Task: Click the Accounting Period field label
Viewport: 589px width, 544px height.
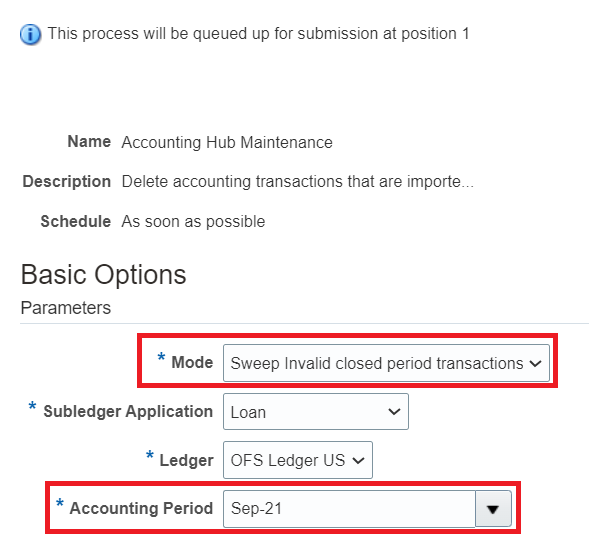Action: (141, 508)
